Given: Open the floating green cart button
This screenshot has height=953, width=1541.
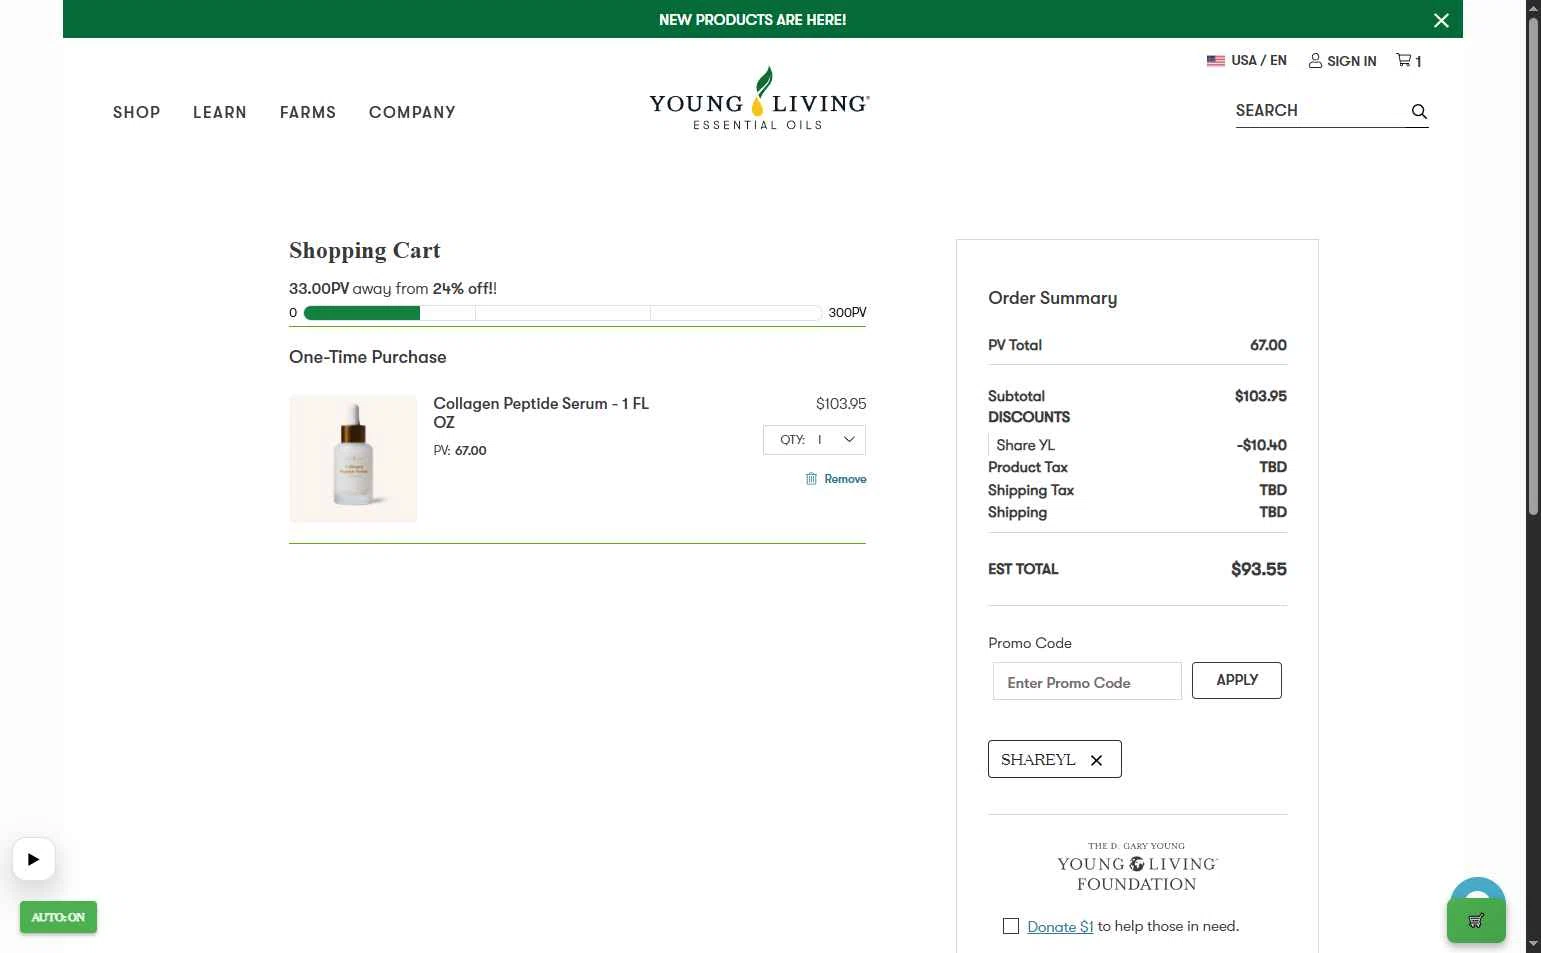Looking at the screenshot, I should coord(1476,920).
